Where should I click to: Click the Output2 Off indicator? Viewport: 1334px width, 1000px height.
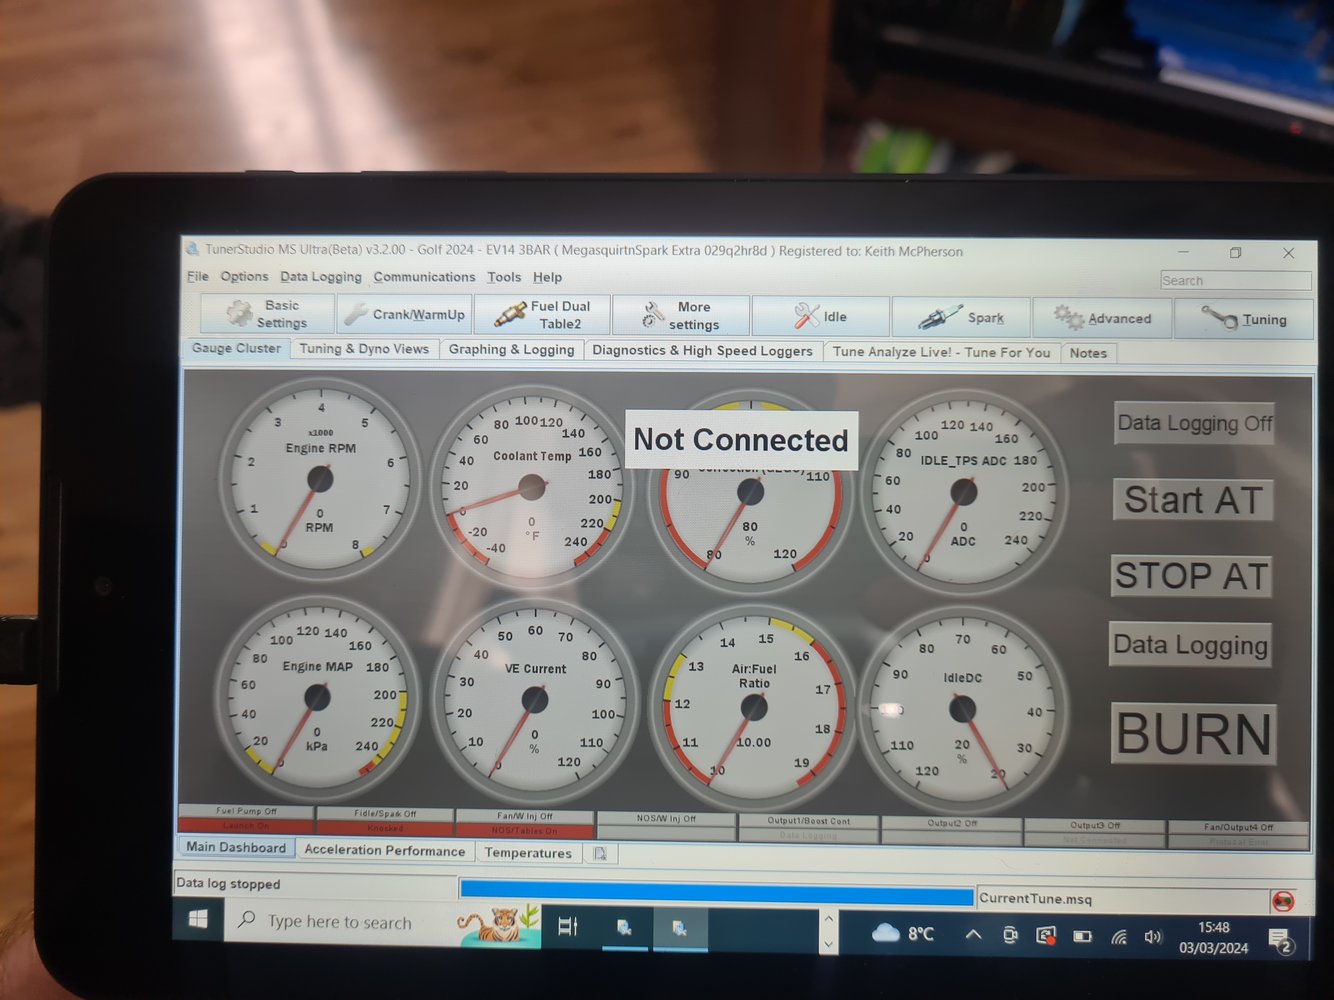[x=952, y=823]
